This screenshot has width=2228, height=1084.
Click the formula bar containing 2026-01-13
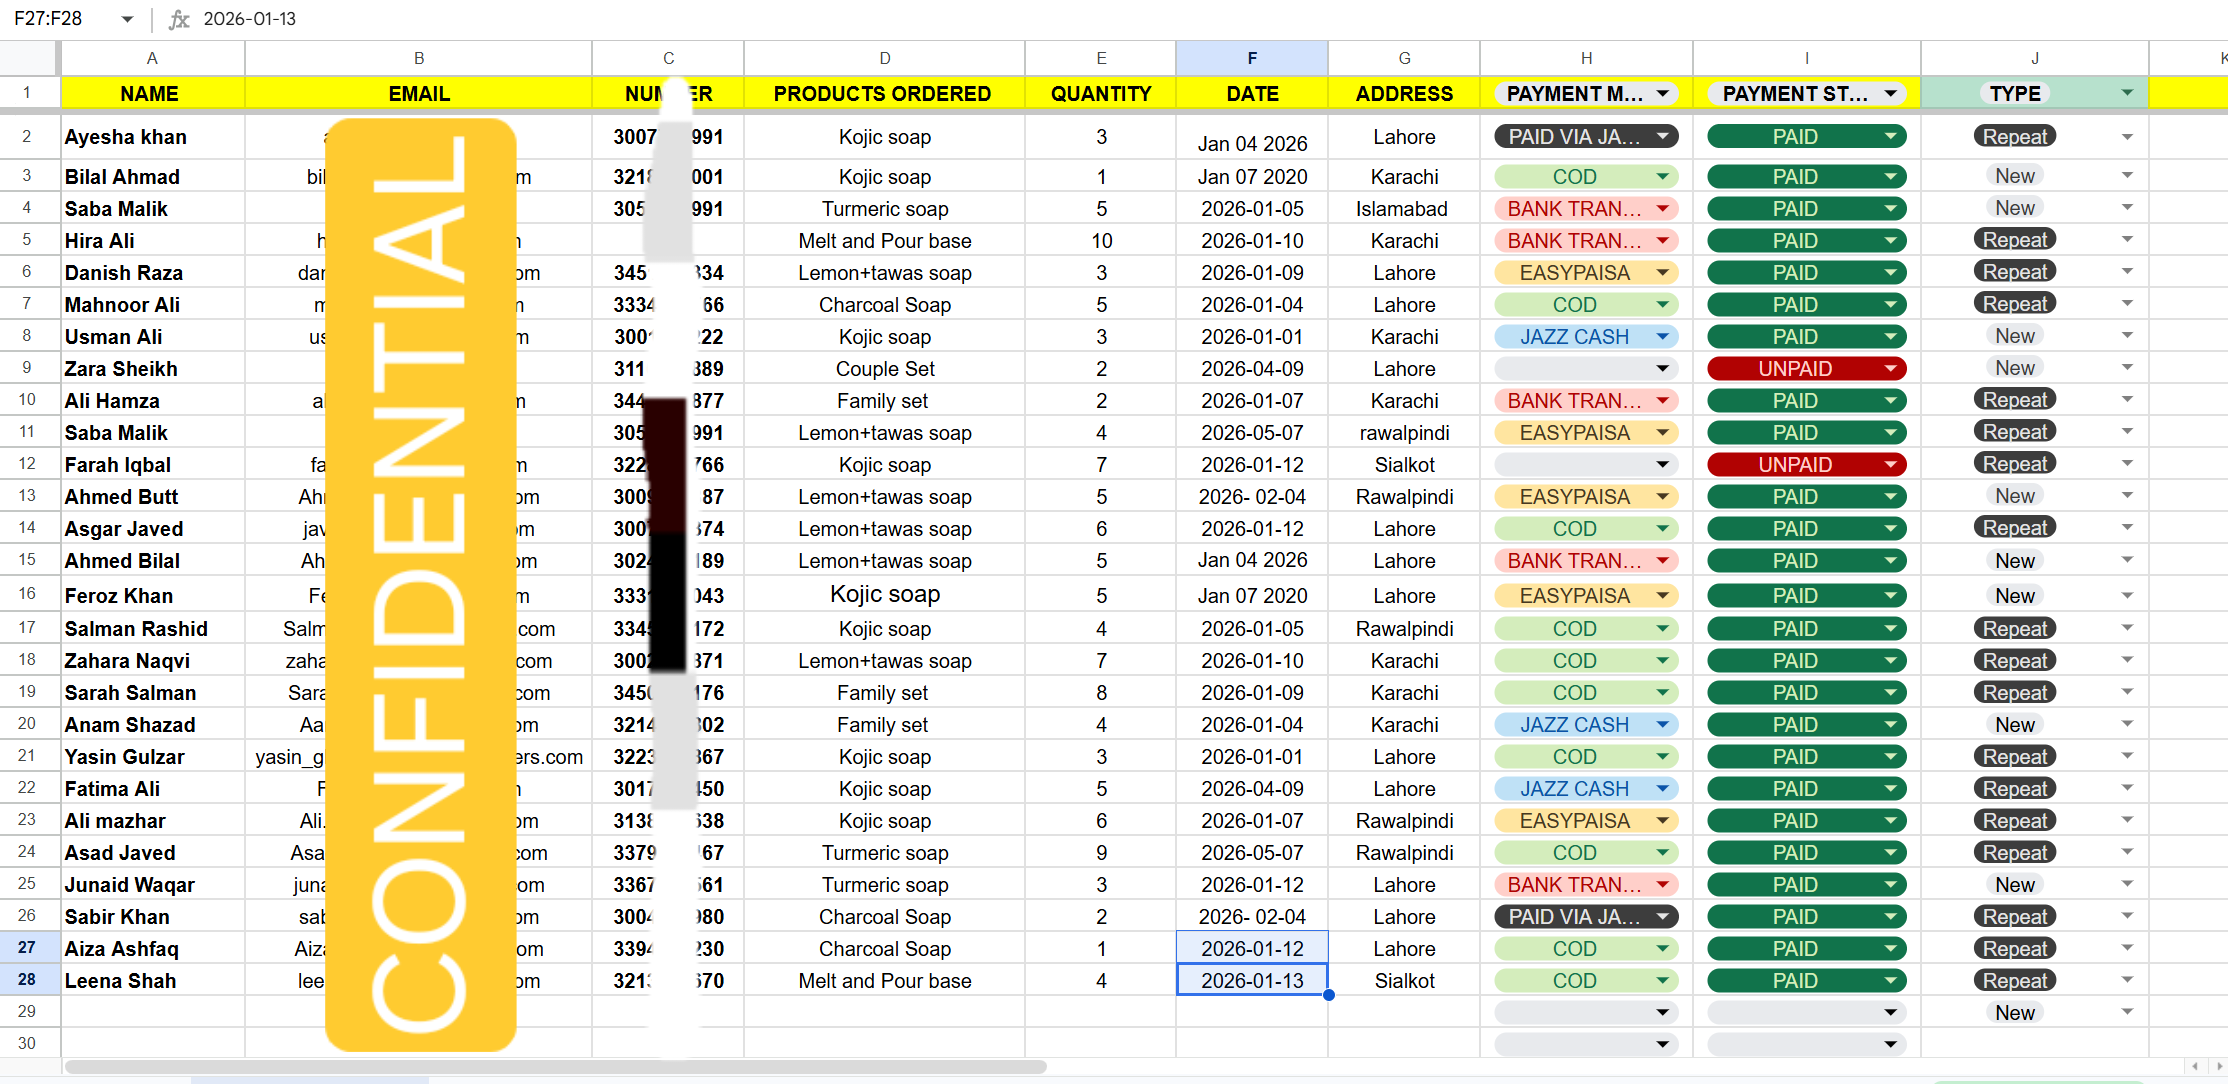pyautogui.click(x=1200, y=19)
